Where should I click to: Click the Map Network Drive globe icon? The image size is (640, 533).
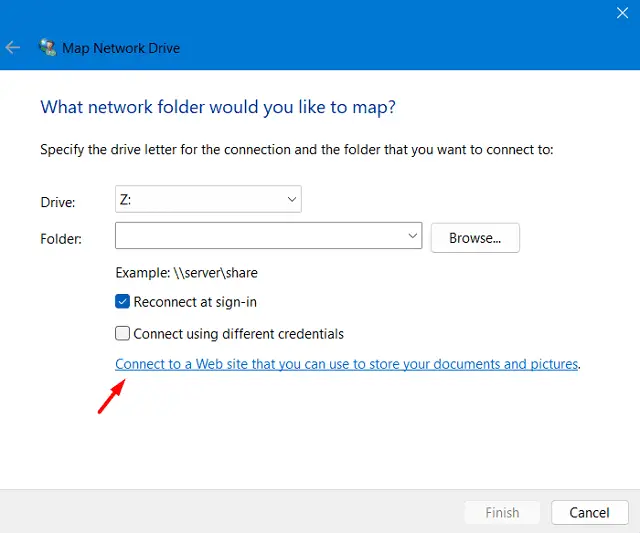47,48
